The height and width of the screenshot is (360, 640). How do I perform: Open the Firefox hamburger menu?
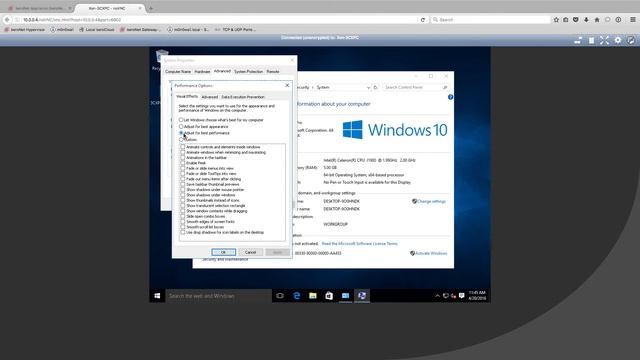tap(633, 20)
